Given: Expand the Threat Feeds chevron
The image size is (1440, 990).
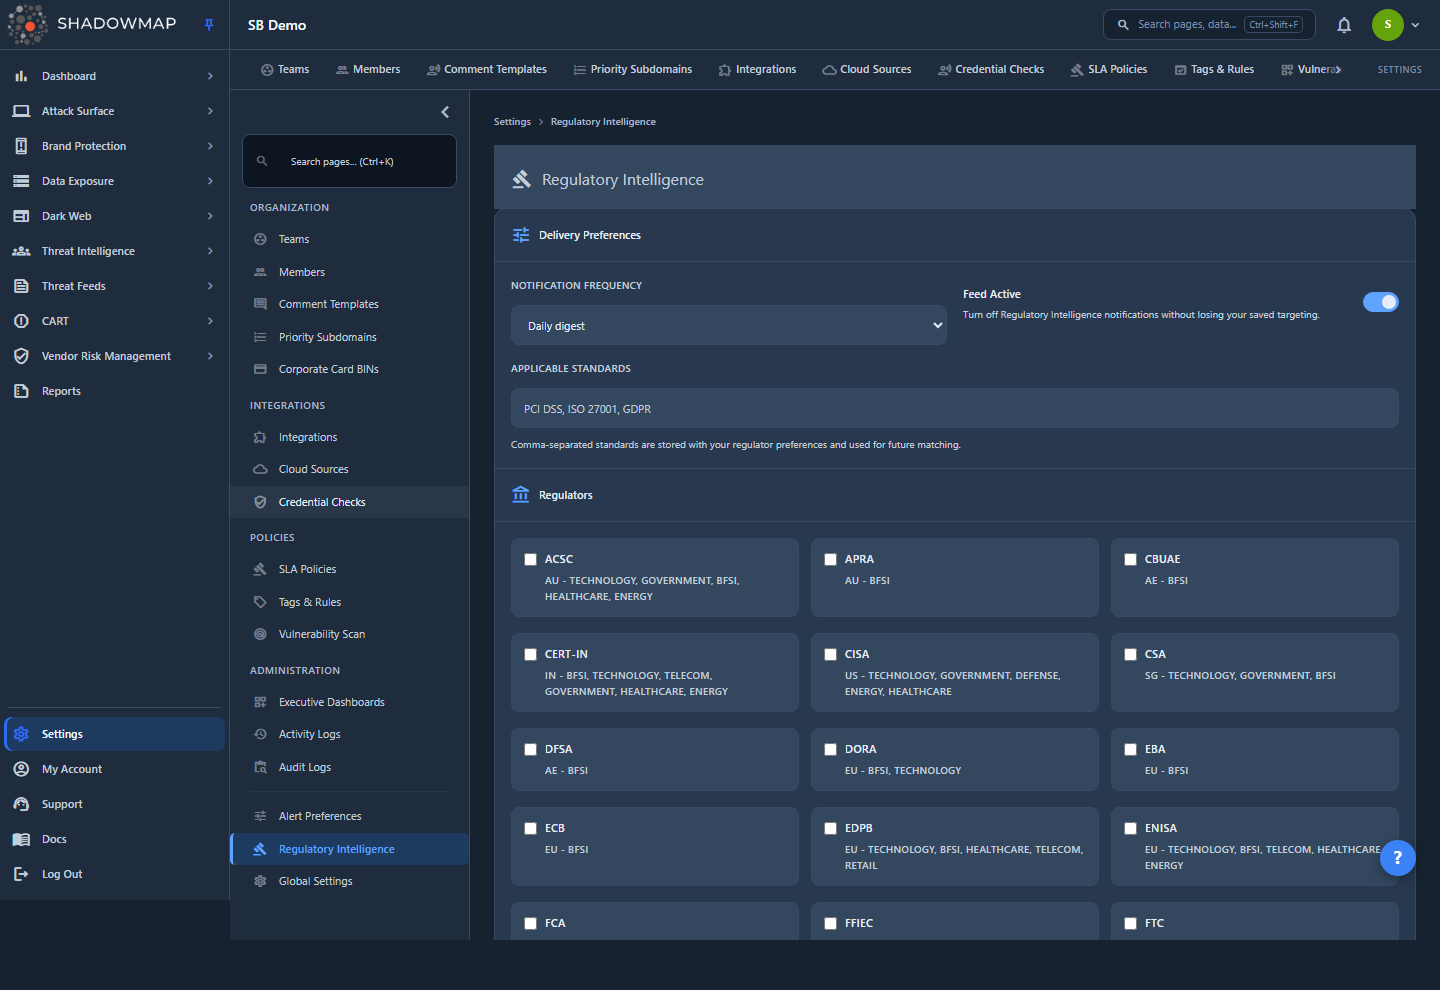Looking at the screenshot, I should [x=210, y=286].
